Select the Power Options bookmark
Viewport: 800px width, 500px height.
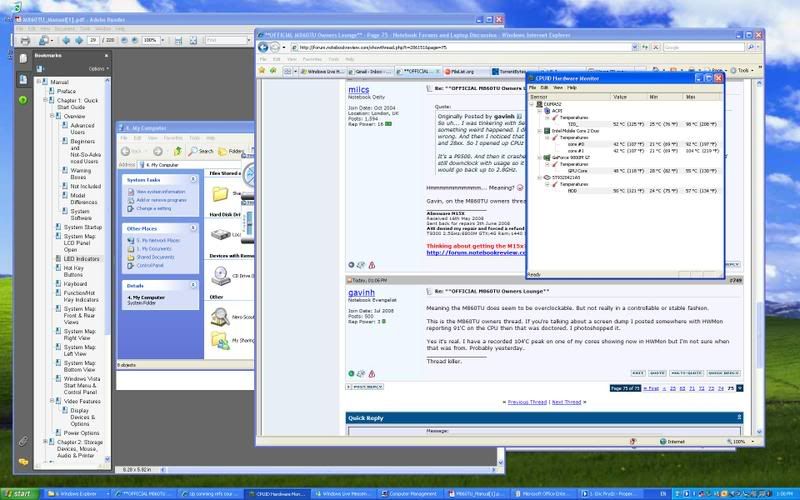pos(82,433)
